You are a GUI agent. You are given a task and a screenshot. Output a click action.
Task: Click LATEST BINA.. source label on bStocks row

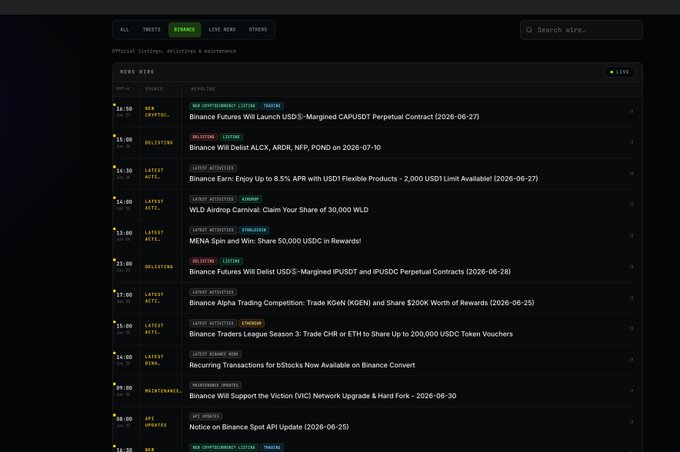pyautogui.click(x=154, y=360)
